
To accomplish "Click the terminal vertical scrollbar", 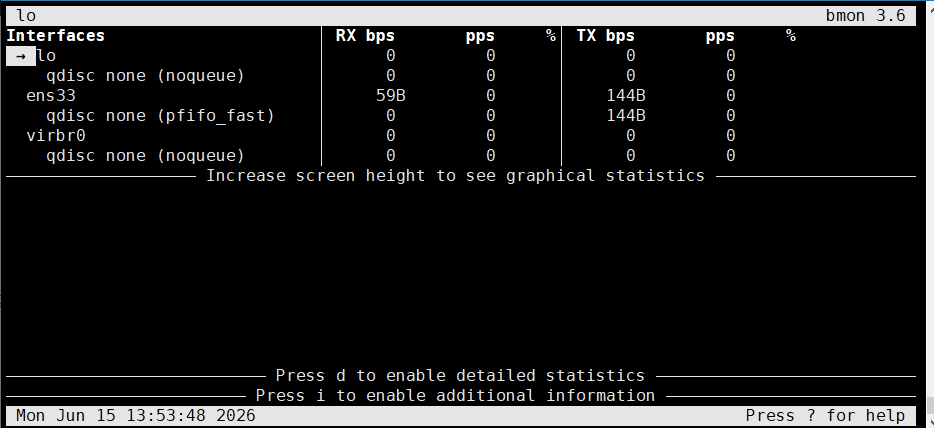I will pos(928,214).
